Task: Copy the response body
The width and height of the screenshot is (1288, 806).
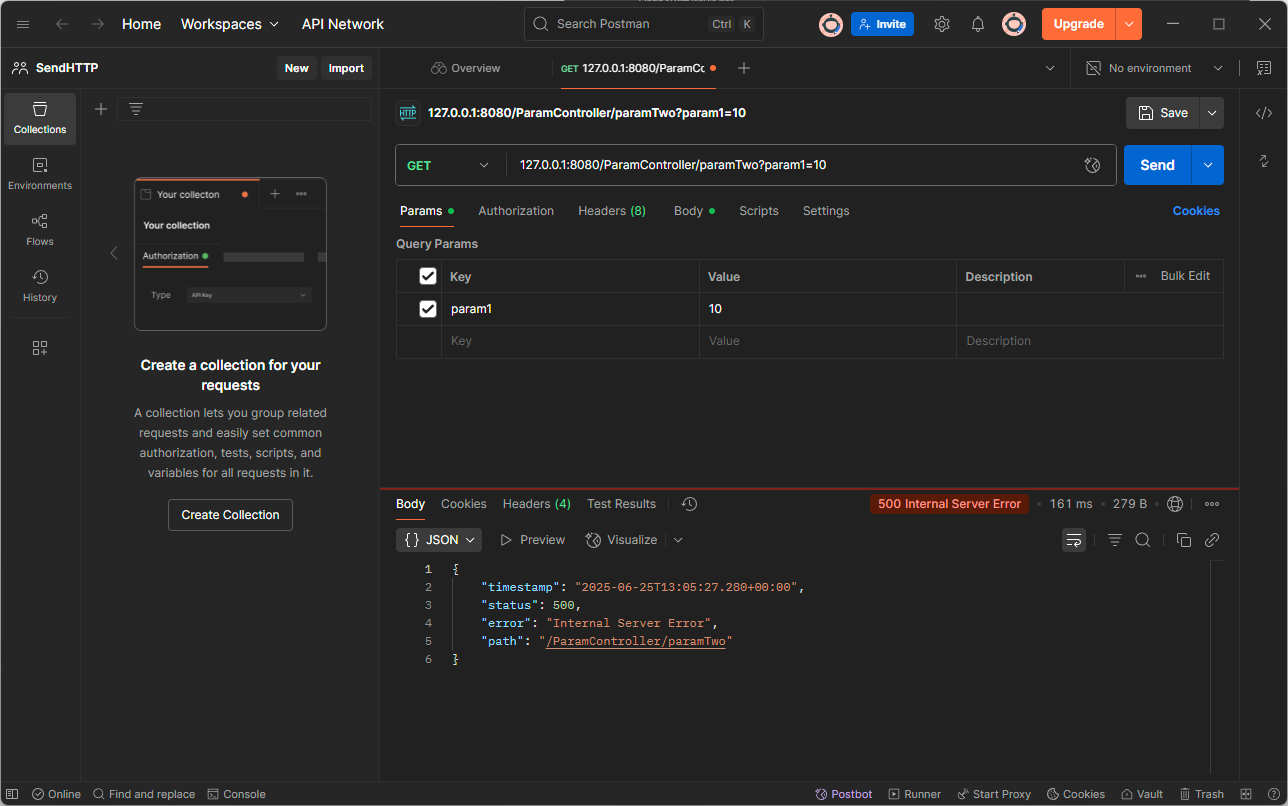Action: click(1184, 540)
